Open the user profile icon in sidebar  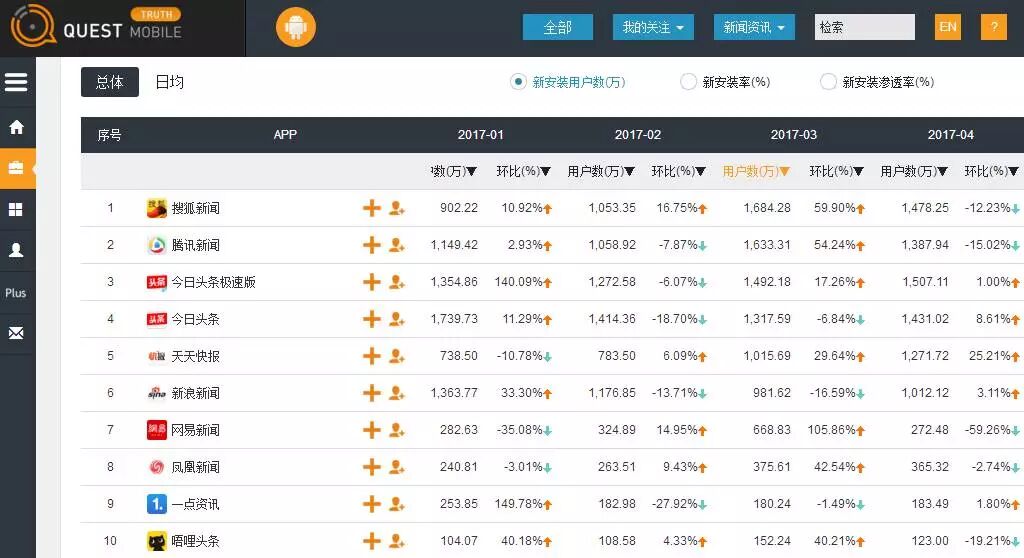click(16, 250)
